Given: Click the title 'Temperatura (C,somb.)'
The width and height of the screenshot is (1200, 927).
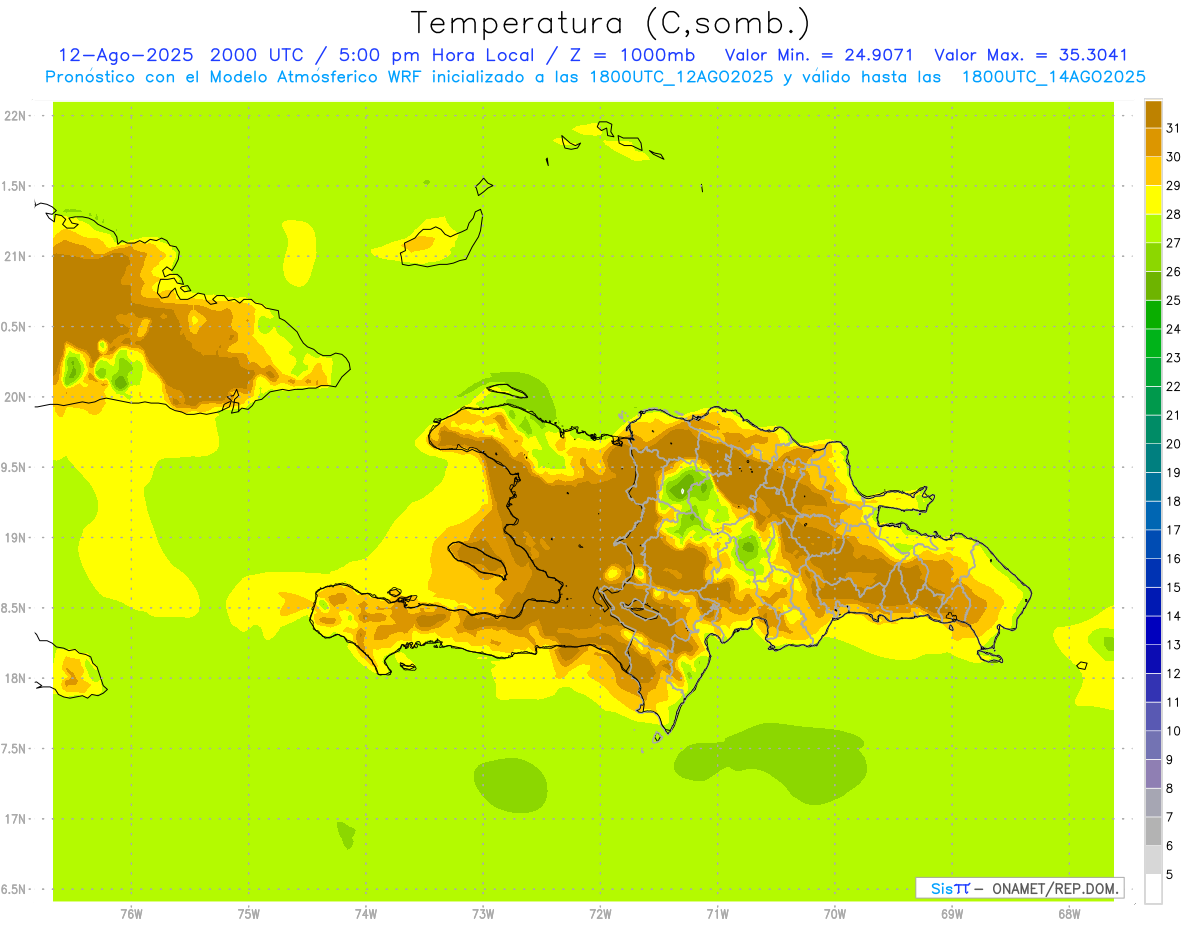Looking at the screenshot, I should pos(611,23).
